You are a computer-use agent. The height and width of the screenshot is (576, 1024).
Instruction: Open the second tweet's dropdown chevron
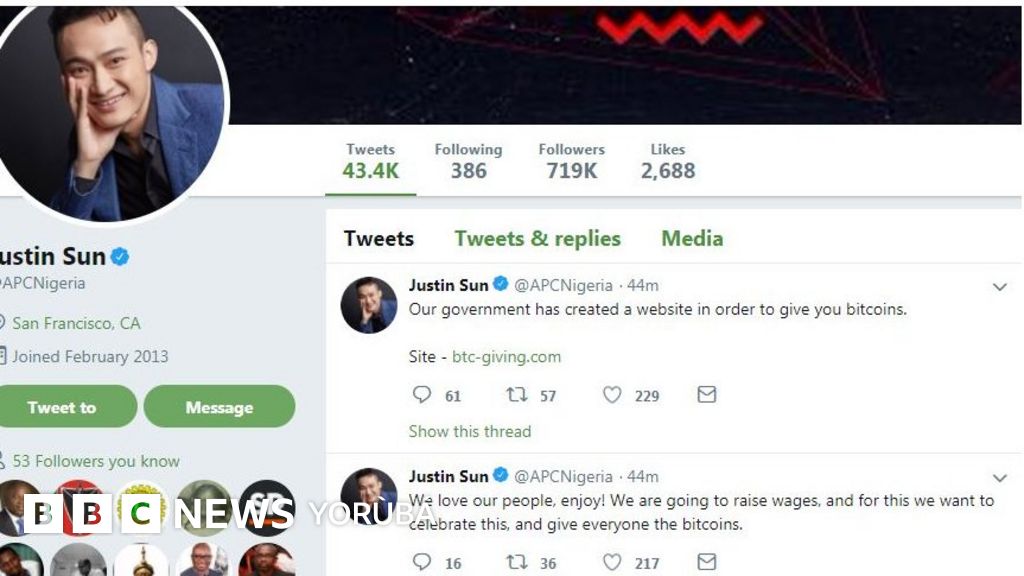(x=999, y=478)
